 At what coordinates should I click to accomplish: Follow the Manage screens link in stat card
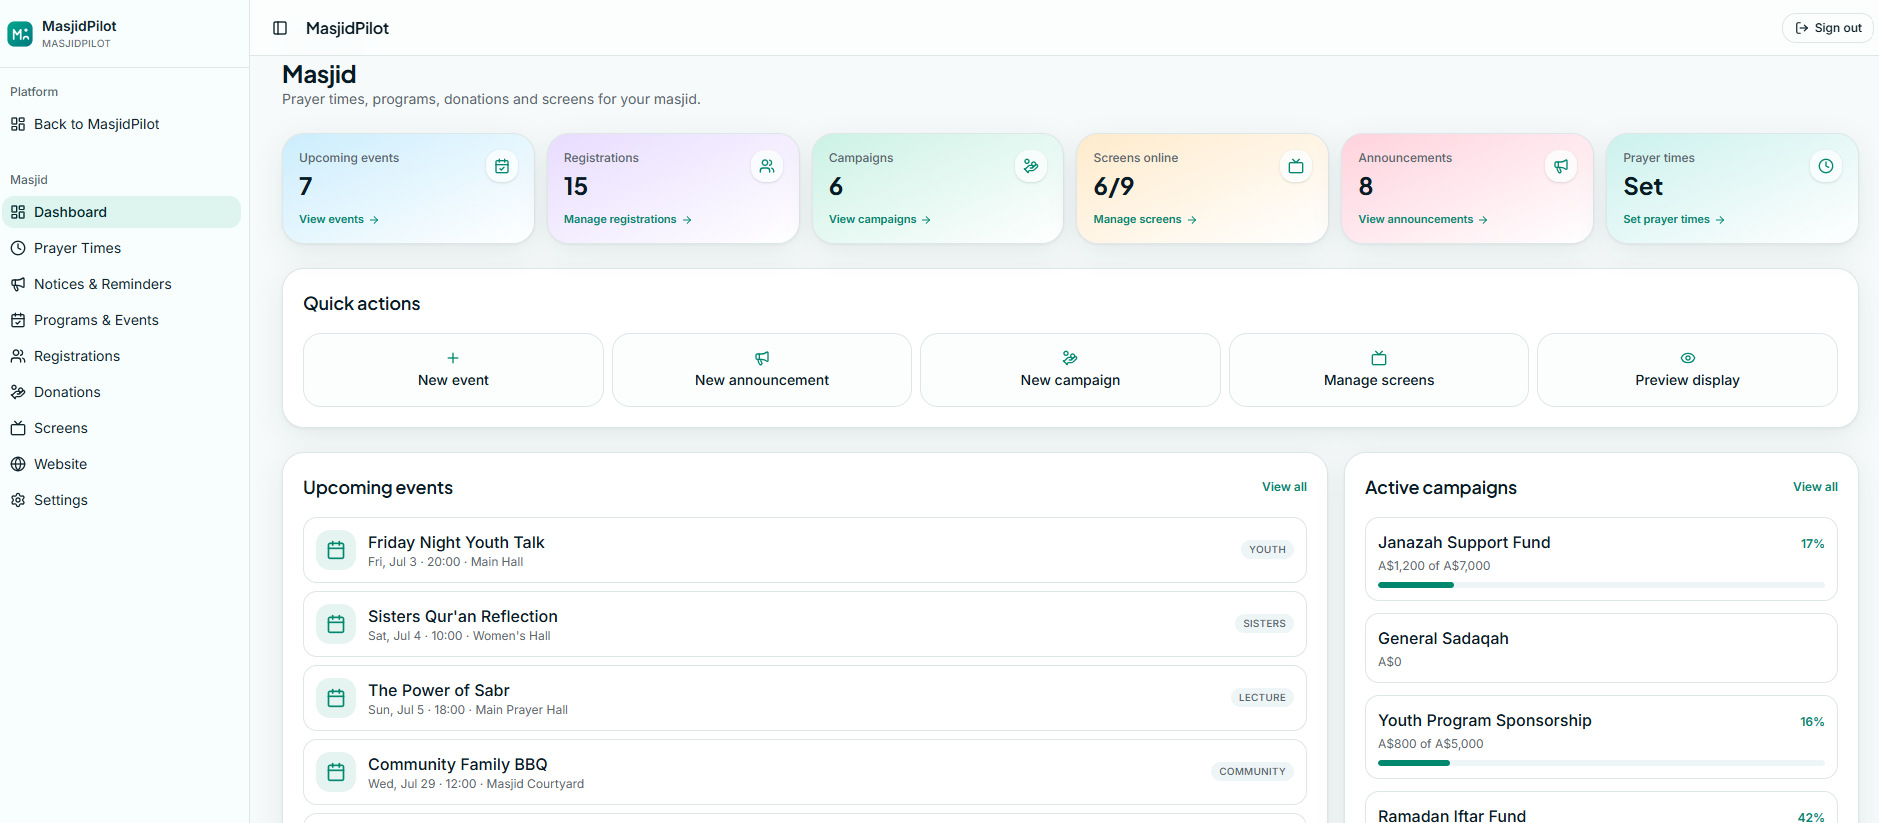point(1145,219)
